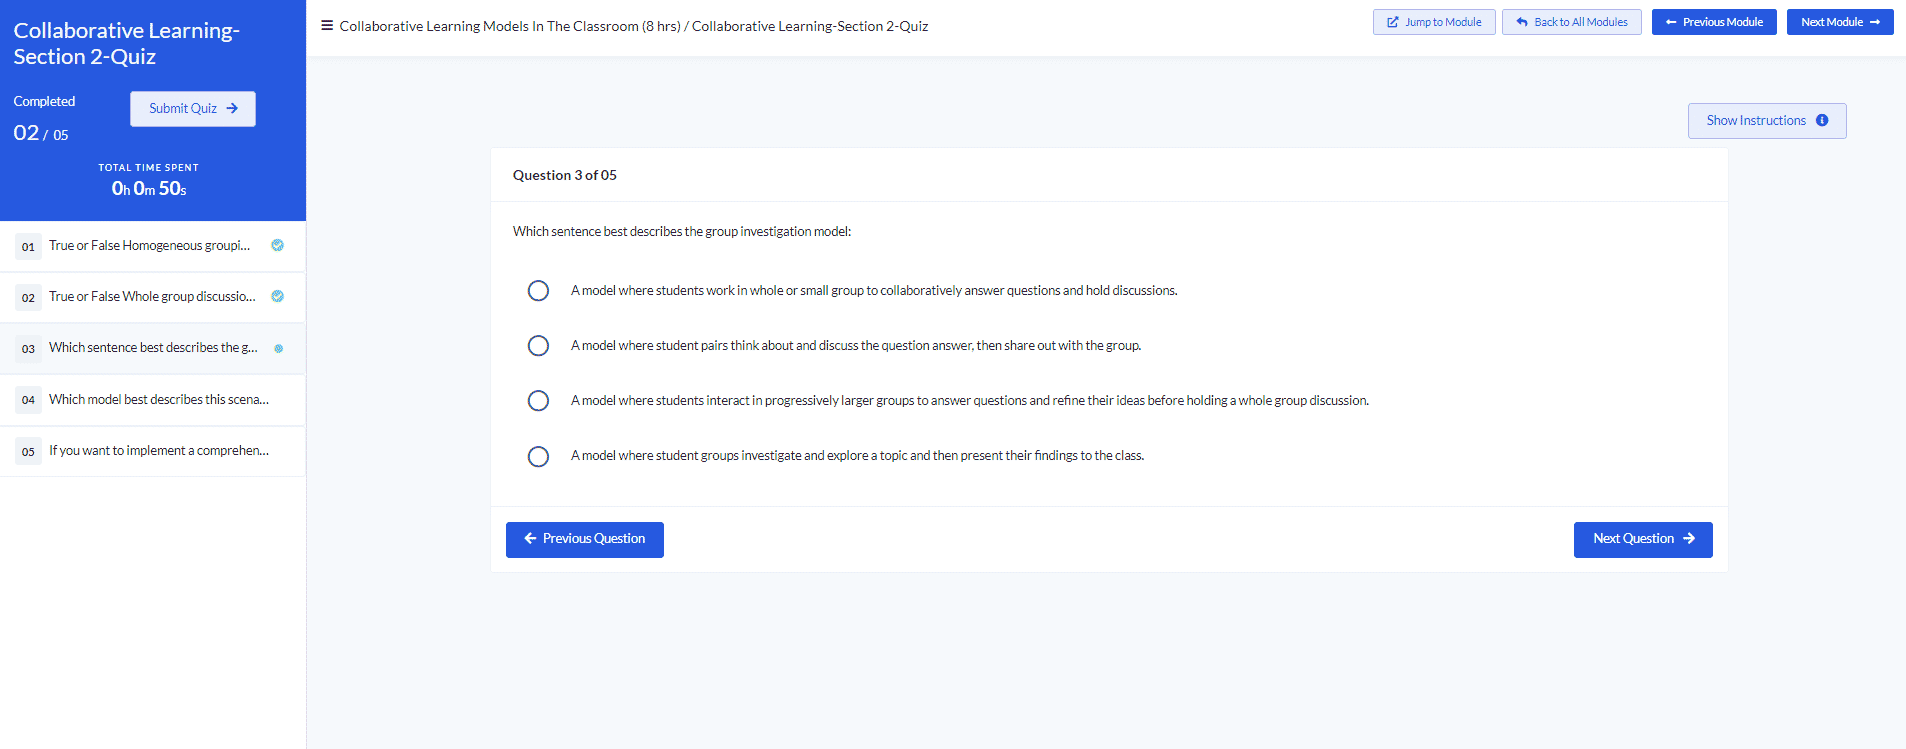Image resolution: width=1906 pixels, height=749 pixels.
Task: Select the student pairs think and discuss option
Action: (x=538, y=345)
